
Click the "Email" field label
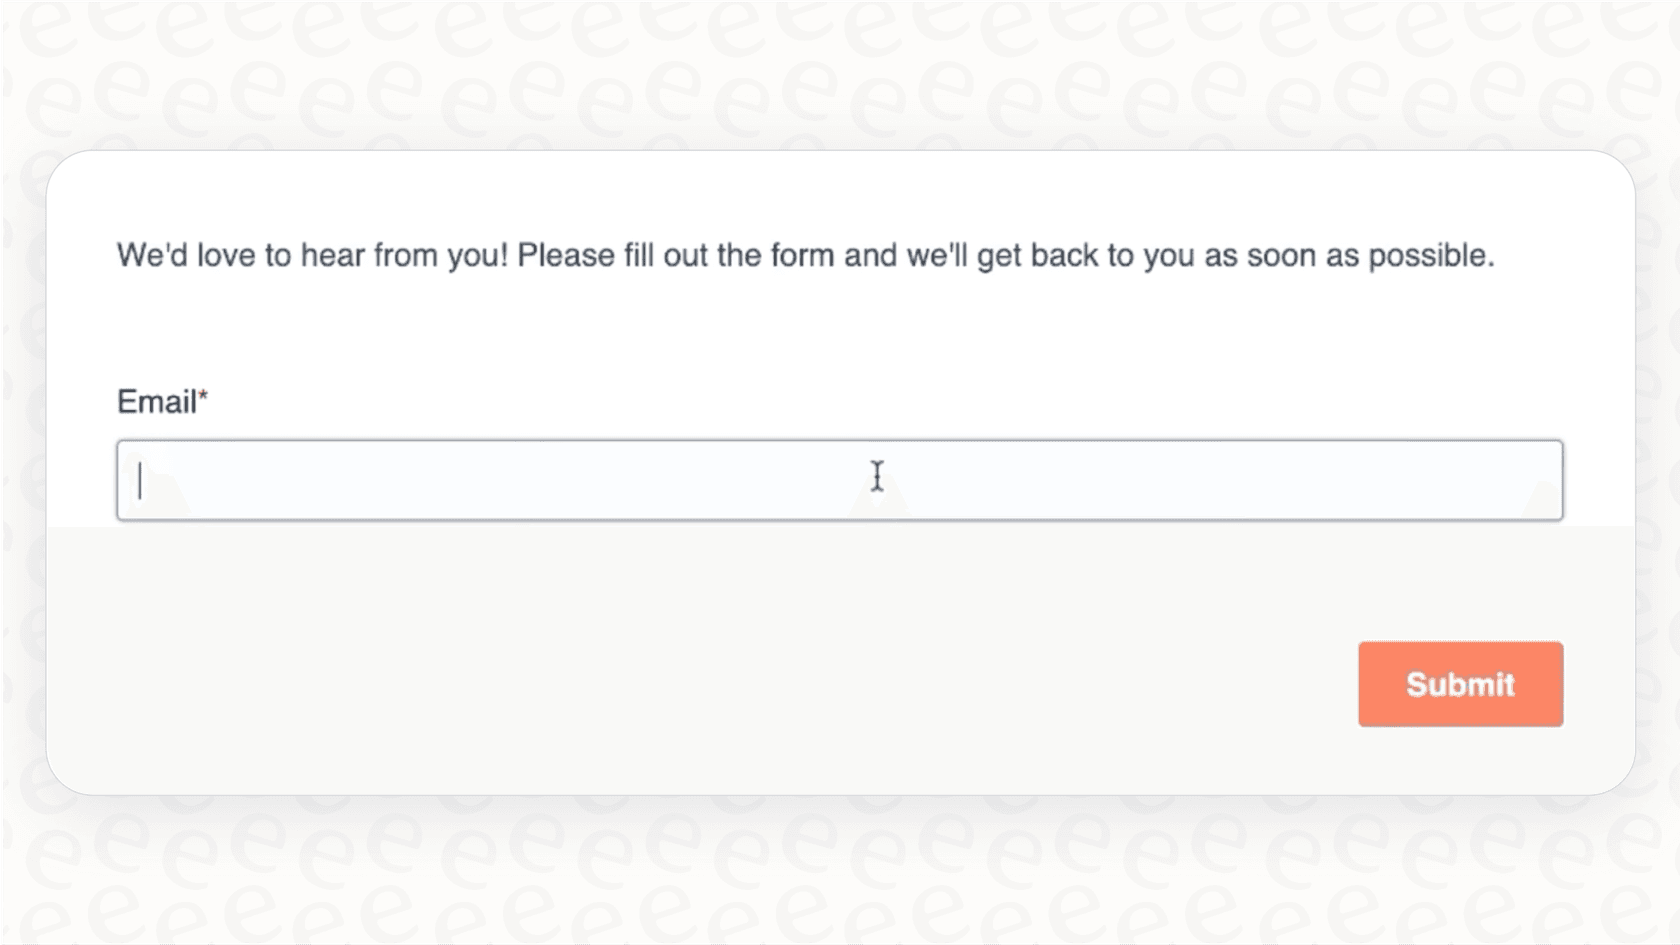coord(156,402)
